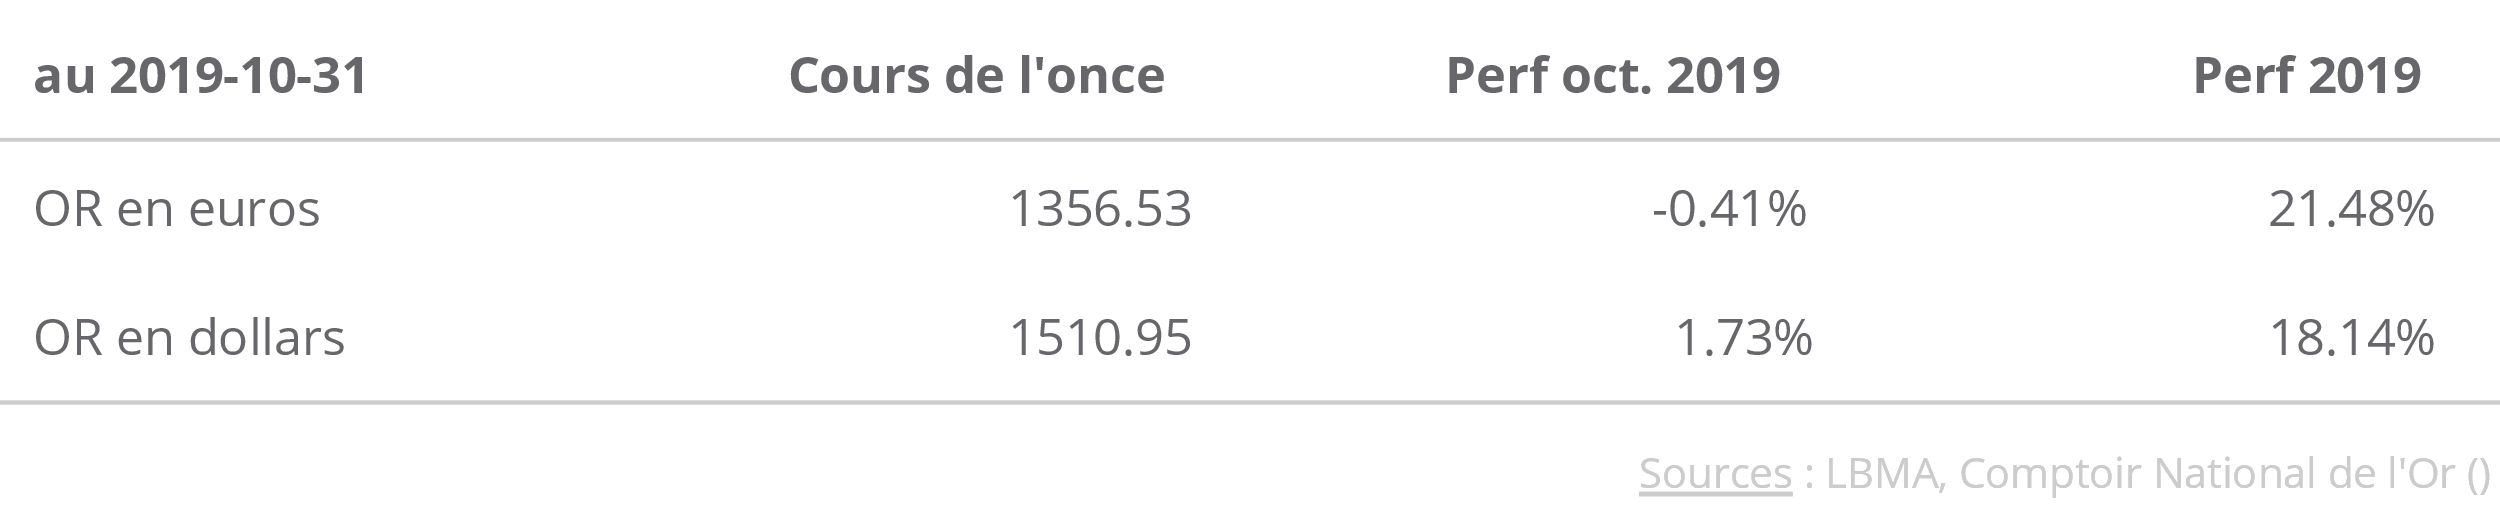
Task: Click the 'OR en dollars' row label
Action: tap(189, 338)
